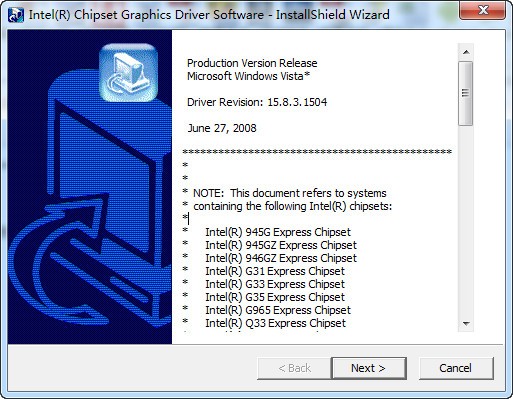
Task: Click the disabled Back button
Action: coord(294,368)
